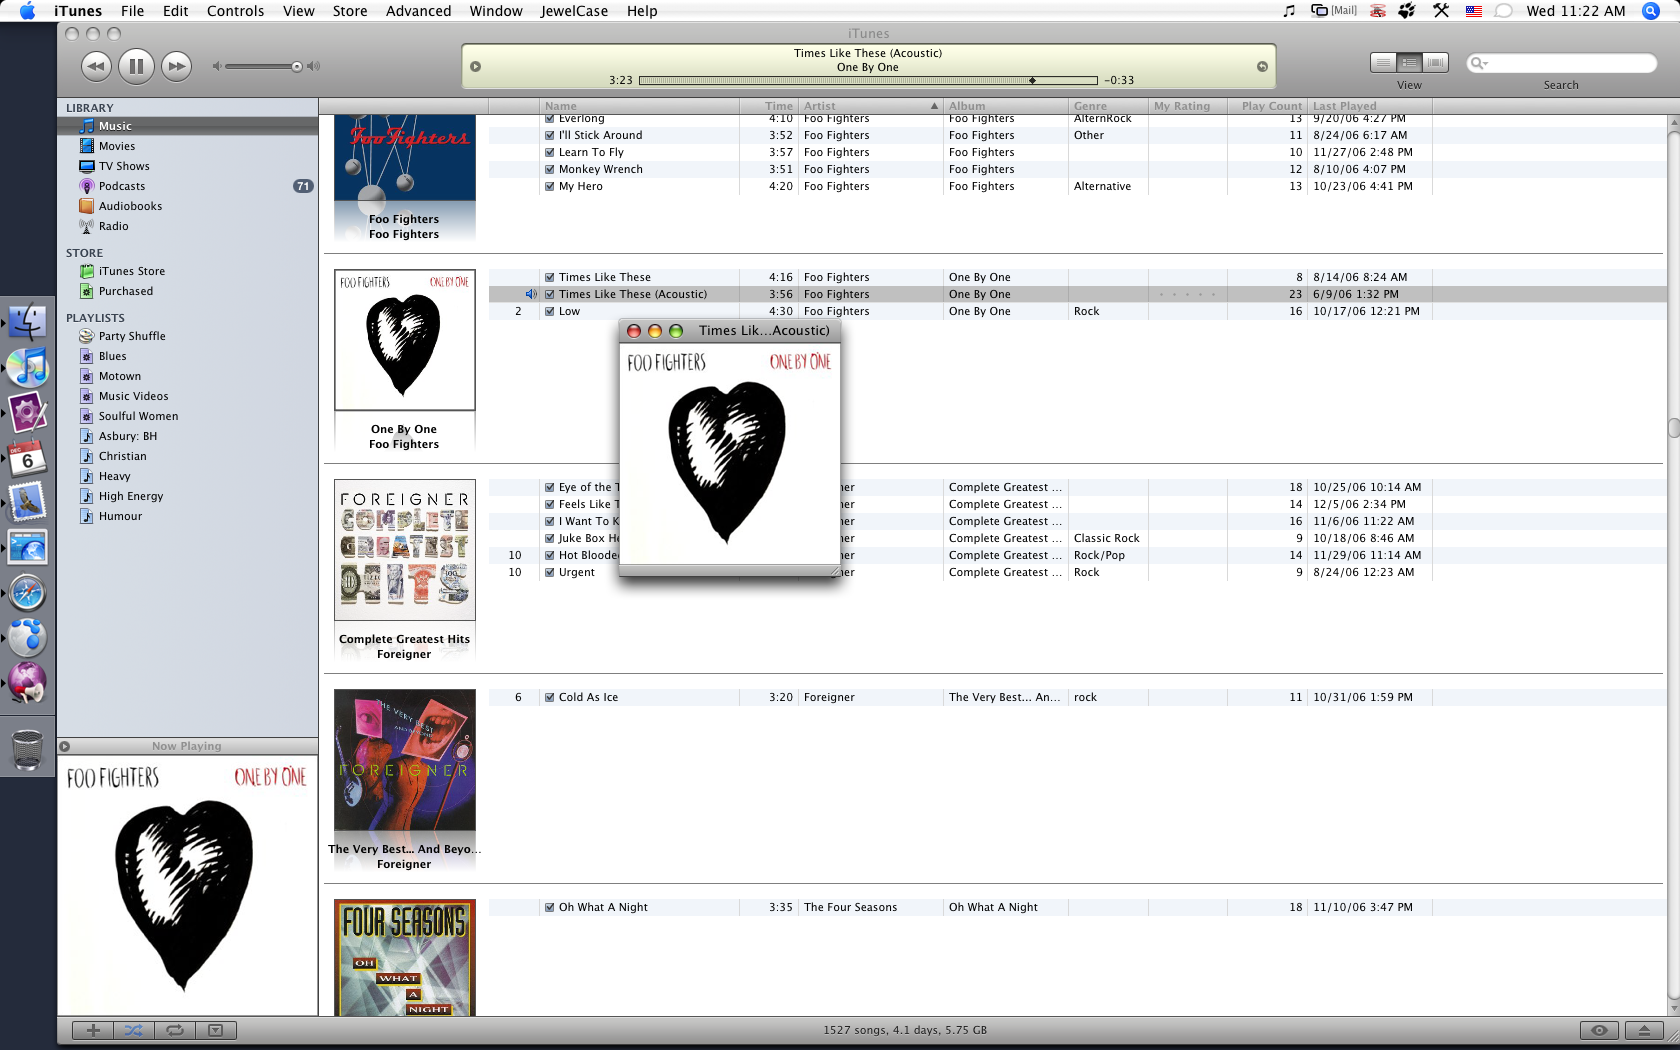Open the browse eye button
The height and width of the screenshot is (1050, 1680).
click(1599, 1030)
